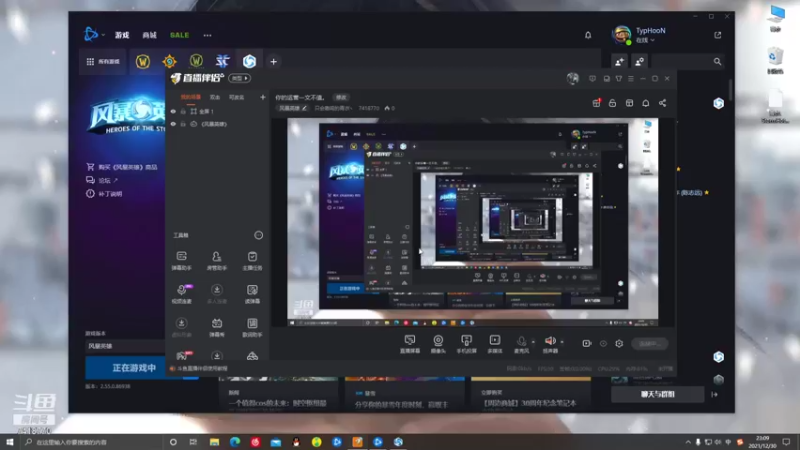The width and height of the screenshot is (800, 450).
Task: Lock the 全屏 1 source layer
Action: pos(183,111)
